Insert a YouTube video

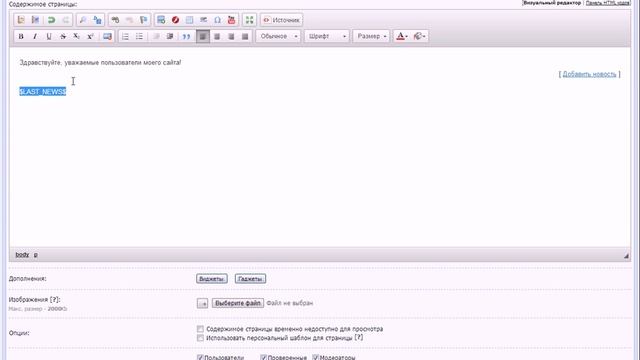coord(231,20)
